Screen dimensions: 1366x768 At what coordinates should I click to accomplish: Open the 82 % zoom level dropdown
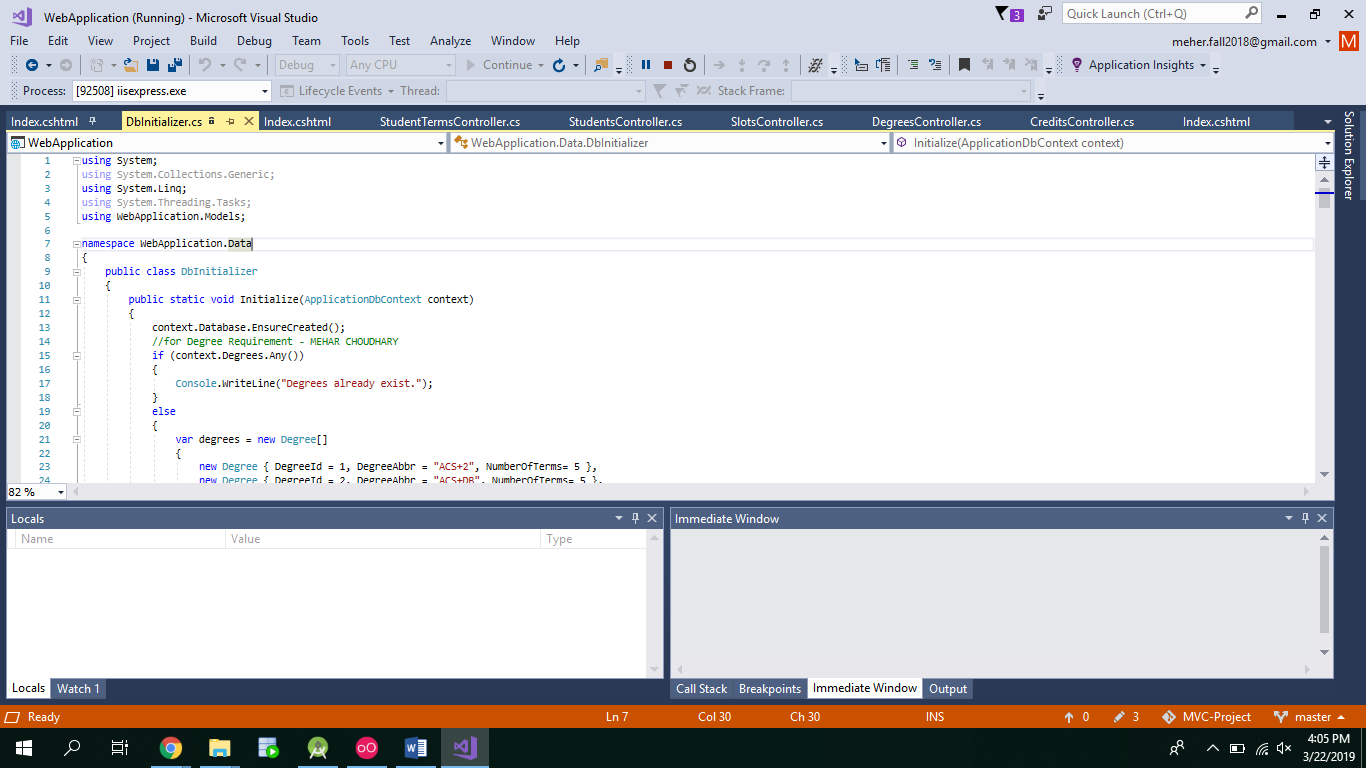(60, 492)
